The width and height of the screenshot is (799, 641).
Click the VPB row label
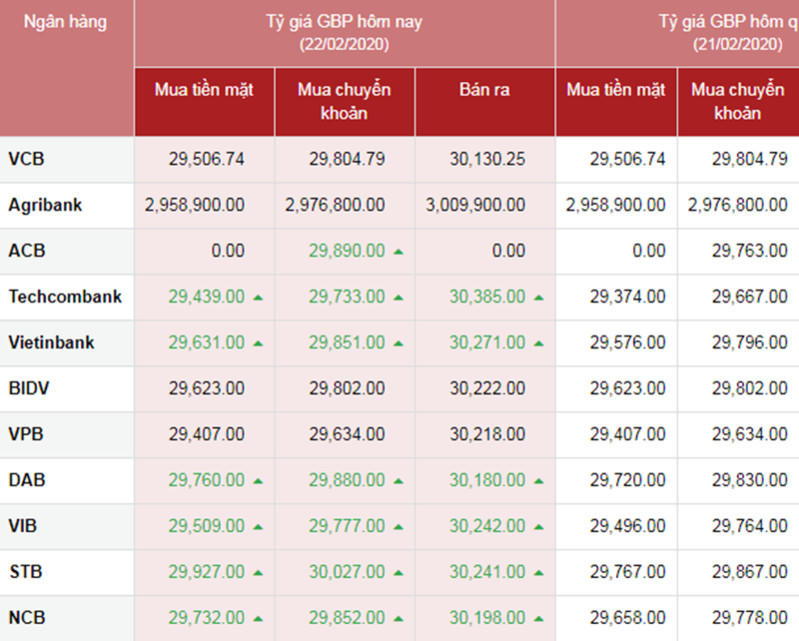[x=26, y=435]
